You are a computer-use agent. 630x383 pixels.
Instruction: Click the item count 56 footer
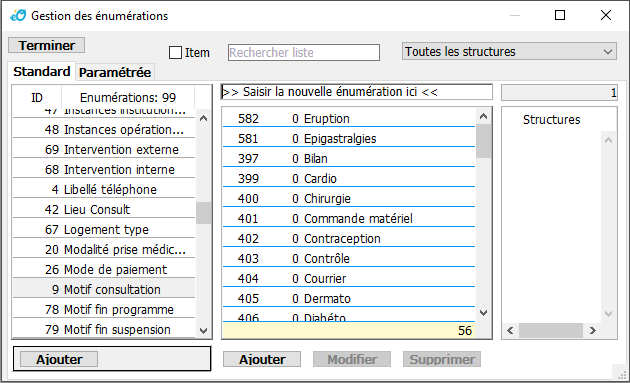click(349, 330)
